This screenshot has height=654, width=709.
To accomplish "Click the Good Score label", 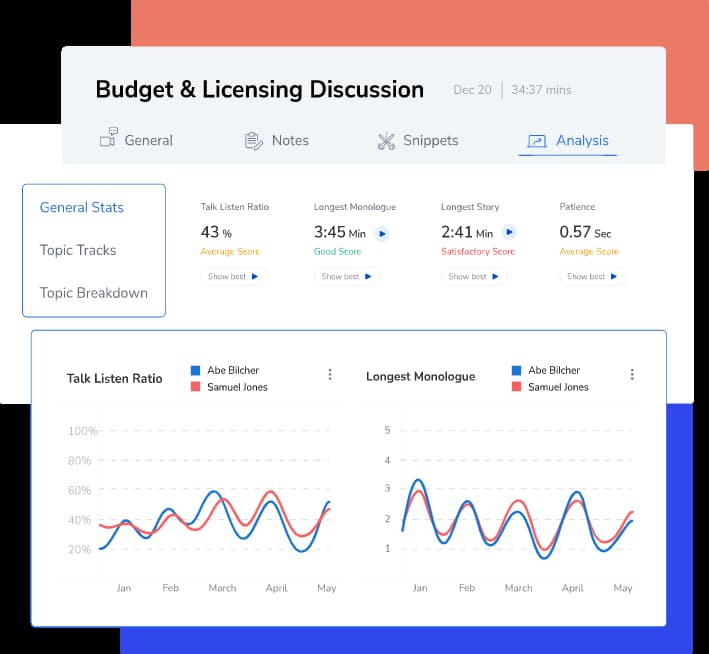I will pos(337,251).
